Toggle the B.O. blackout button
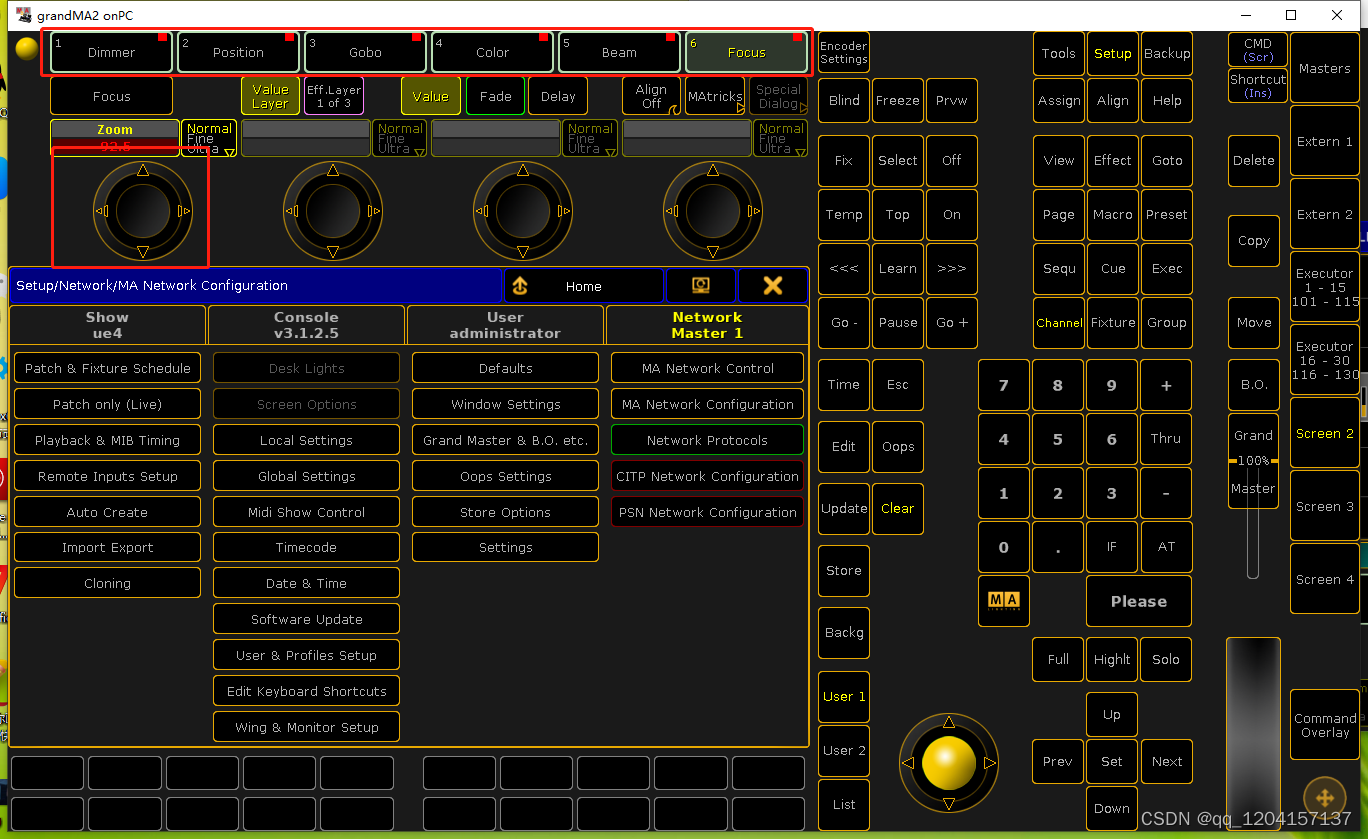 (1254, 384)
